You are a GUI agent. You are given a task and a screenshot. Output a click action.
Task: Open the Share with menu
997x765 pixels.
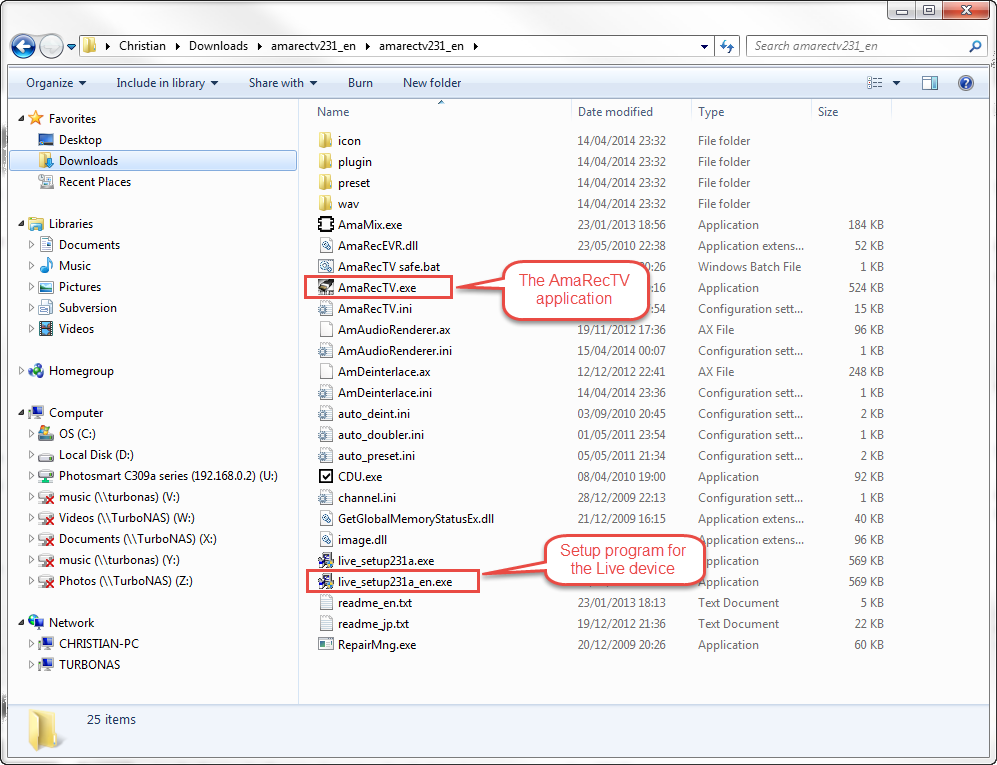coord(282,83)
